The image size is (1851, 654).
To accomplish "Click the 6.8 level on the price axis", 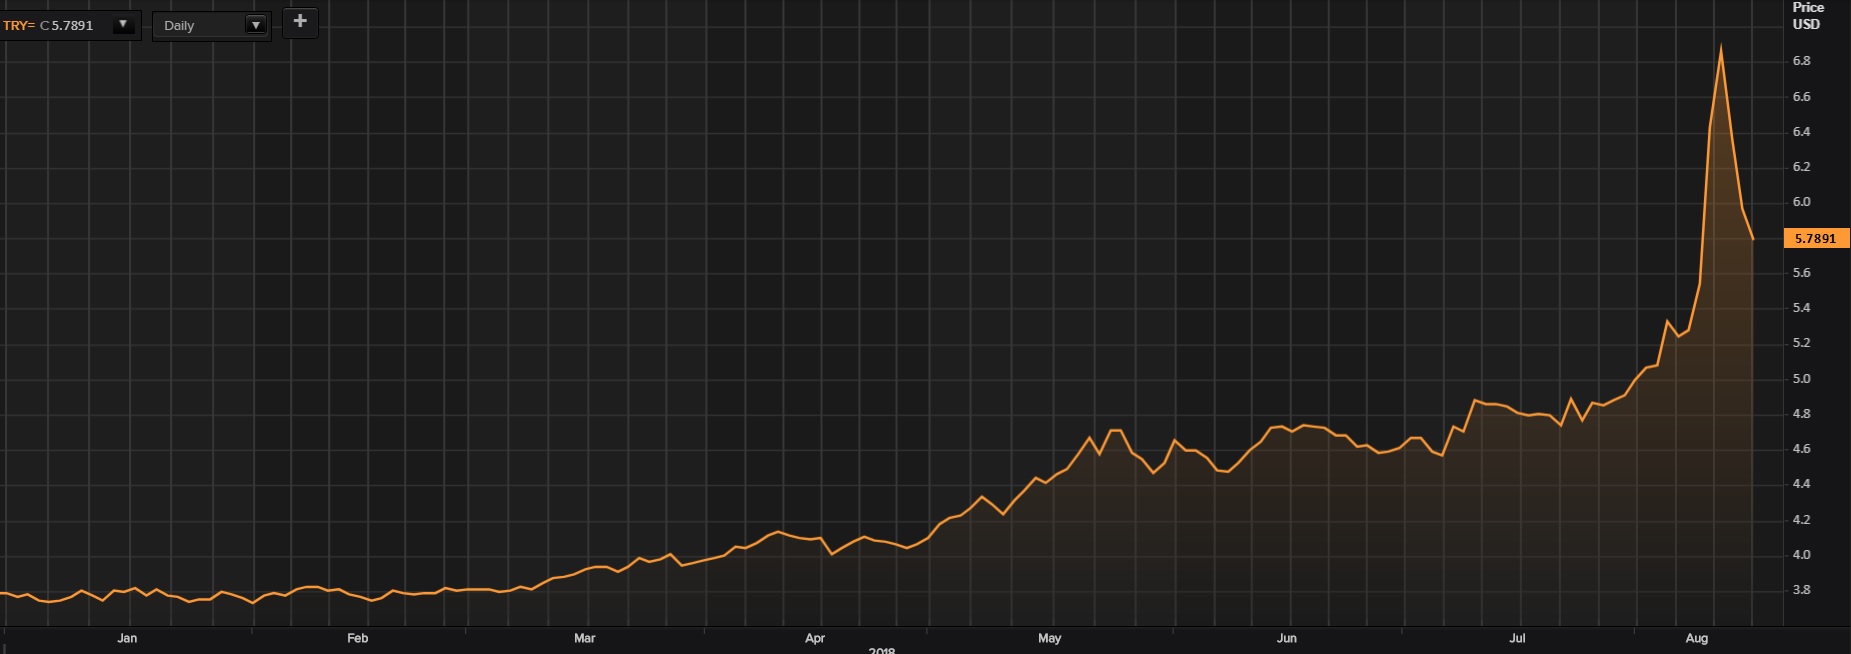I will click(x=1801, y=61).
